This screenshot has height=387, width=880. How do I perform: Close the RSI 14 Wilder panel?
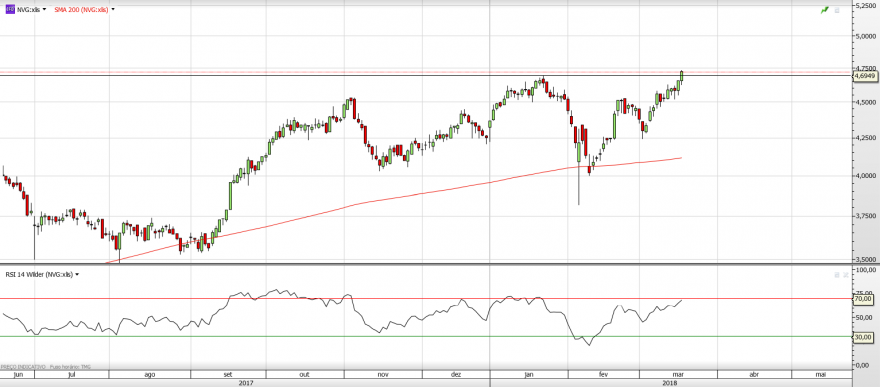(846, 274)
